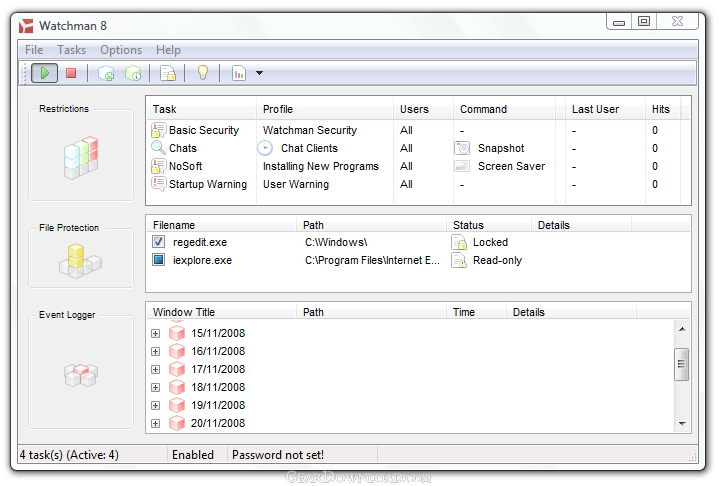This screenshot has width=719, height=486.
Task: Click the Basic Security task icon
Action: pos(158,130)
